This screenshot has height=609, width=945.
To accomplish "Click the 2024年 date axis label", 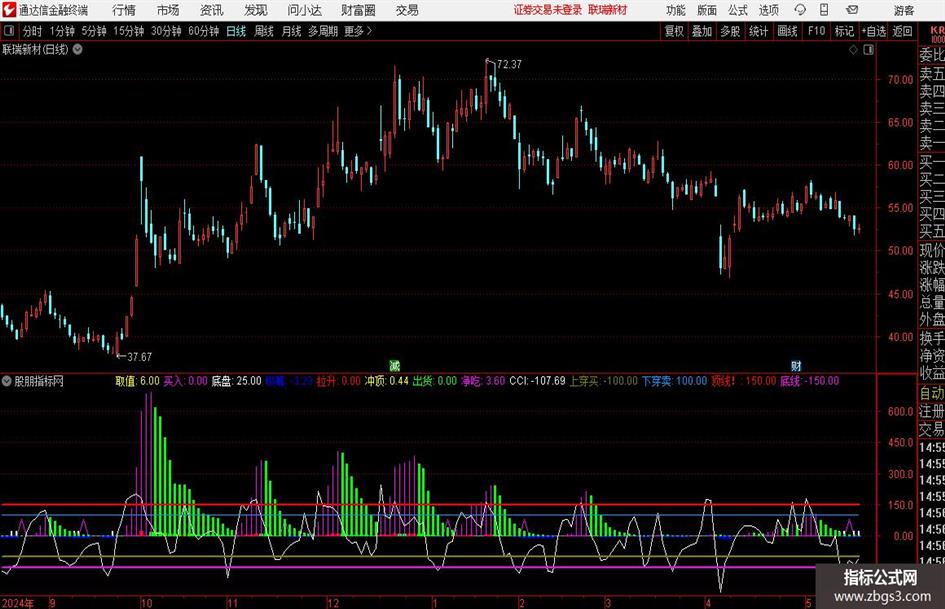I will coord(18,603).
